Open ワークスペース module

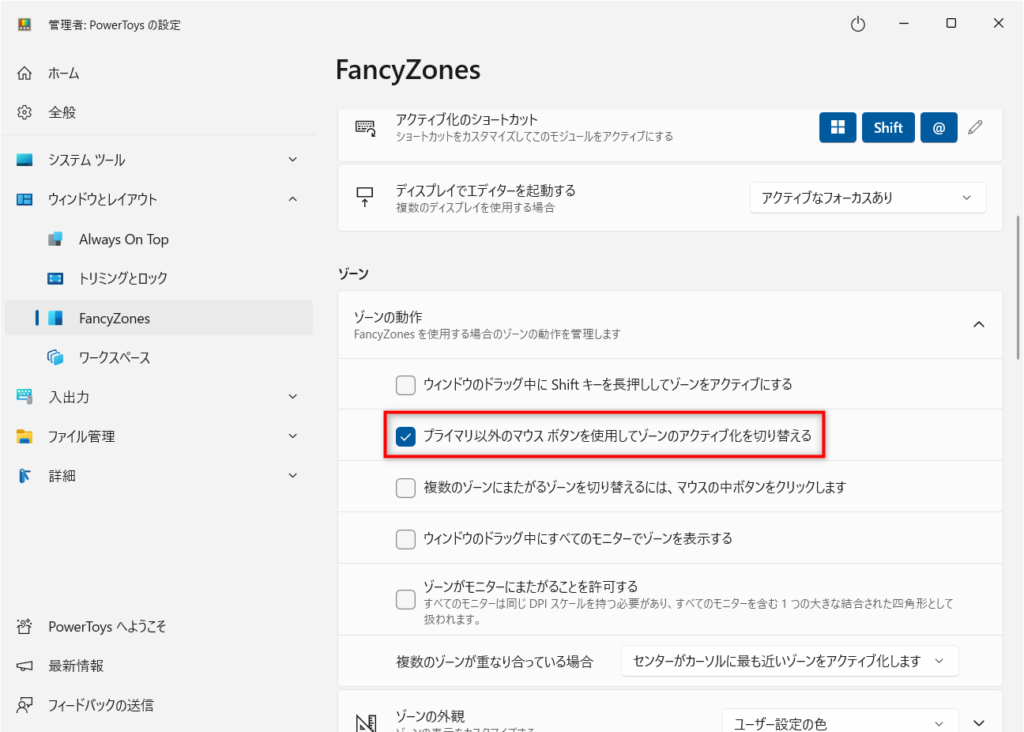114,357
